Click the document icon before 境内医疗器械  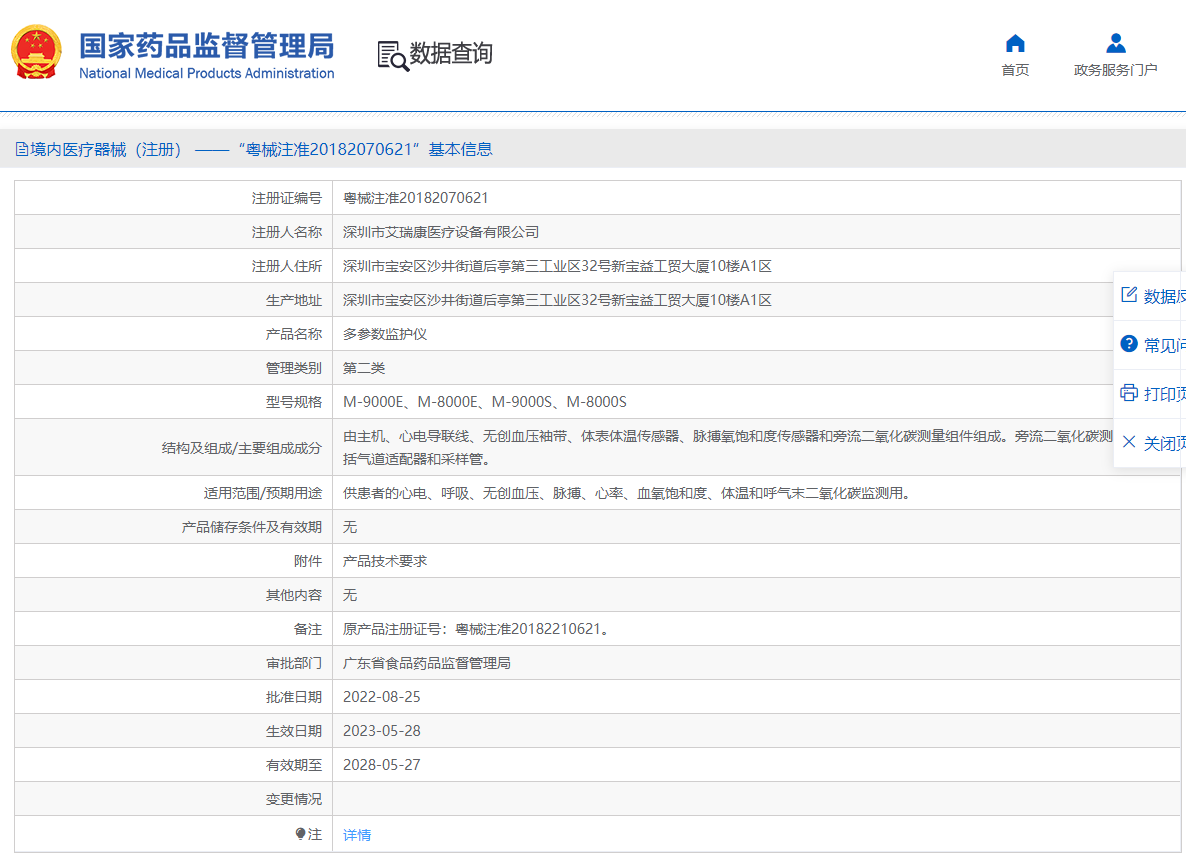click(x=22, y=150)
